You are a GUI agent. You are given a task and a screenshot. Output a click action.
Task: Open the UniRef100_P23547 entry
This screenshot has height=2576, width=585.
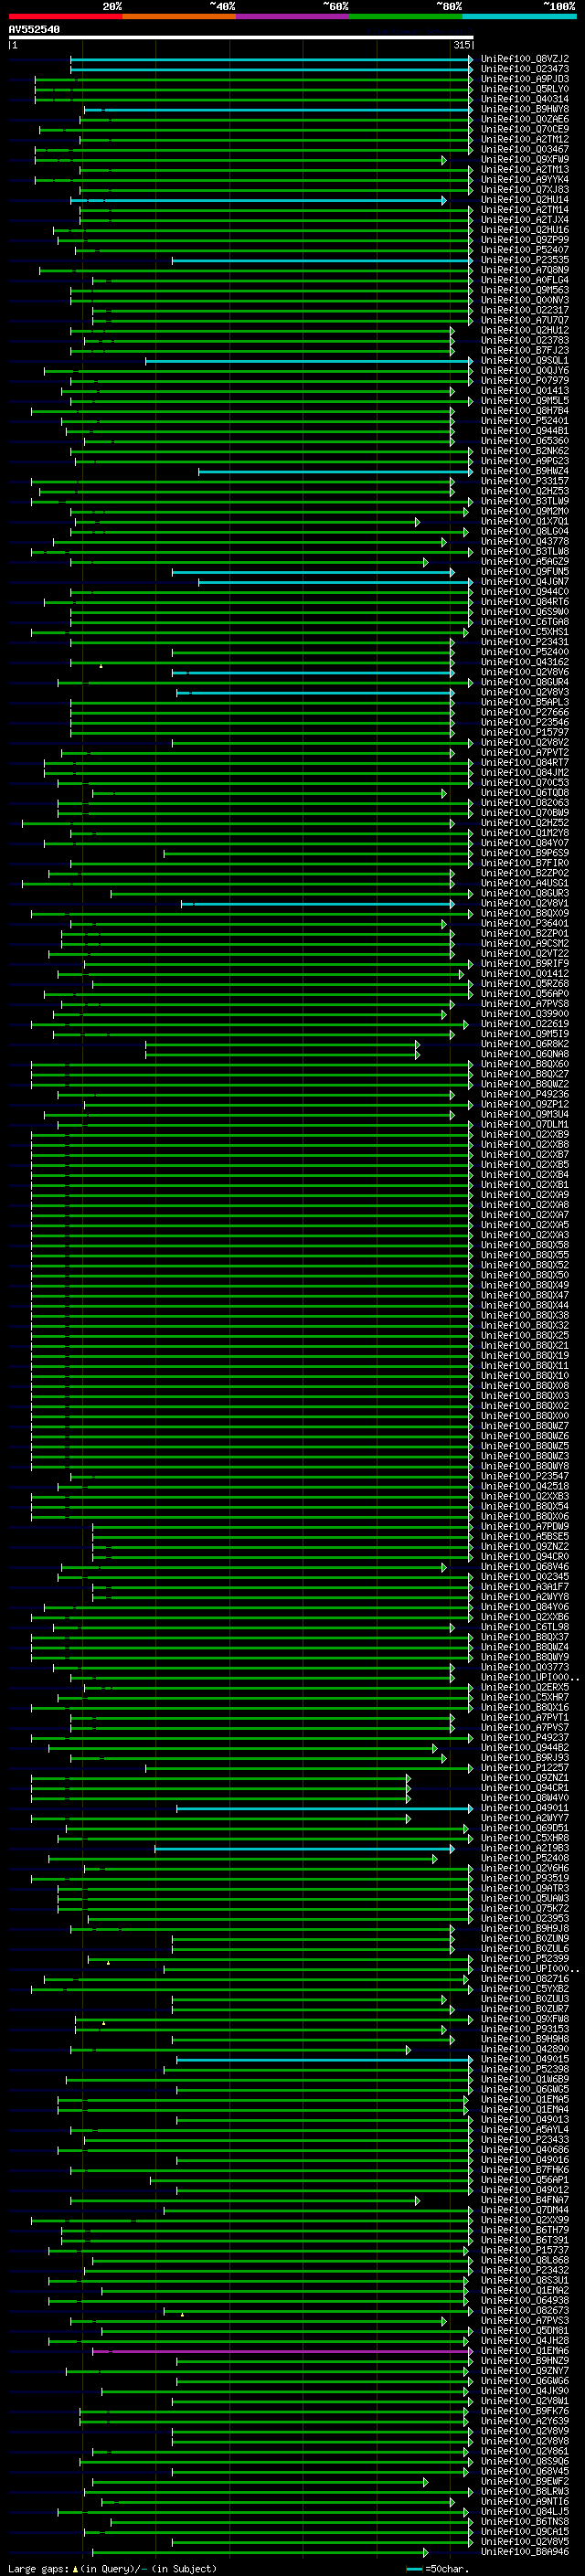(x=525, y=1476)
